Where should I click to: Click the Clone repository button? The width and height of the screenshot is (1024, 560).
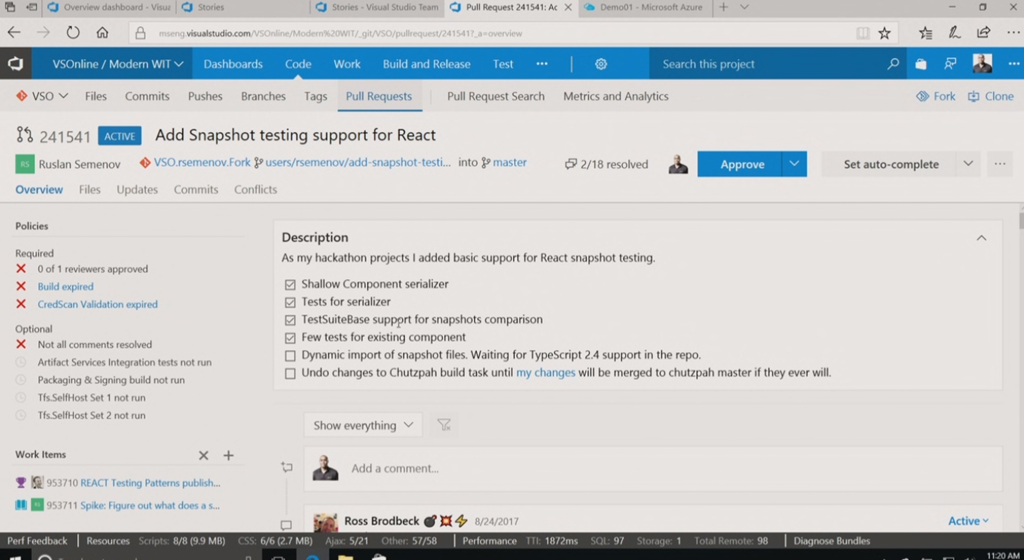click(991, 96)
